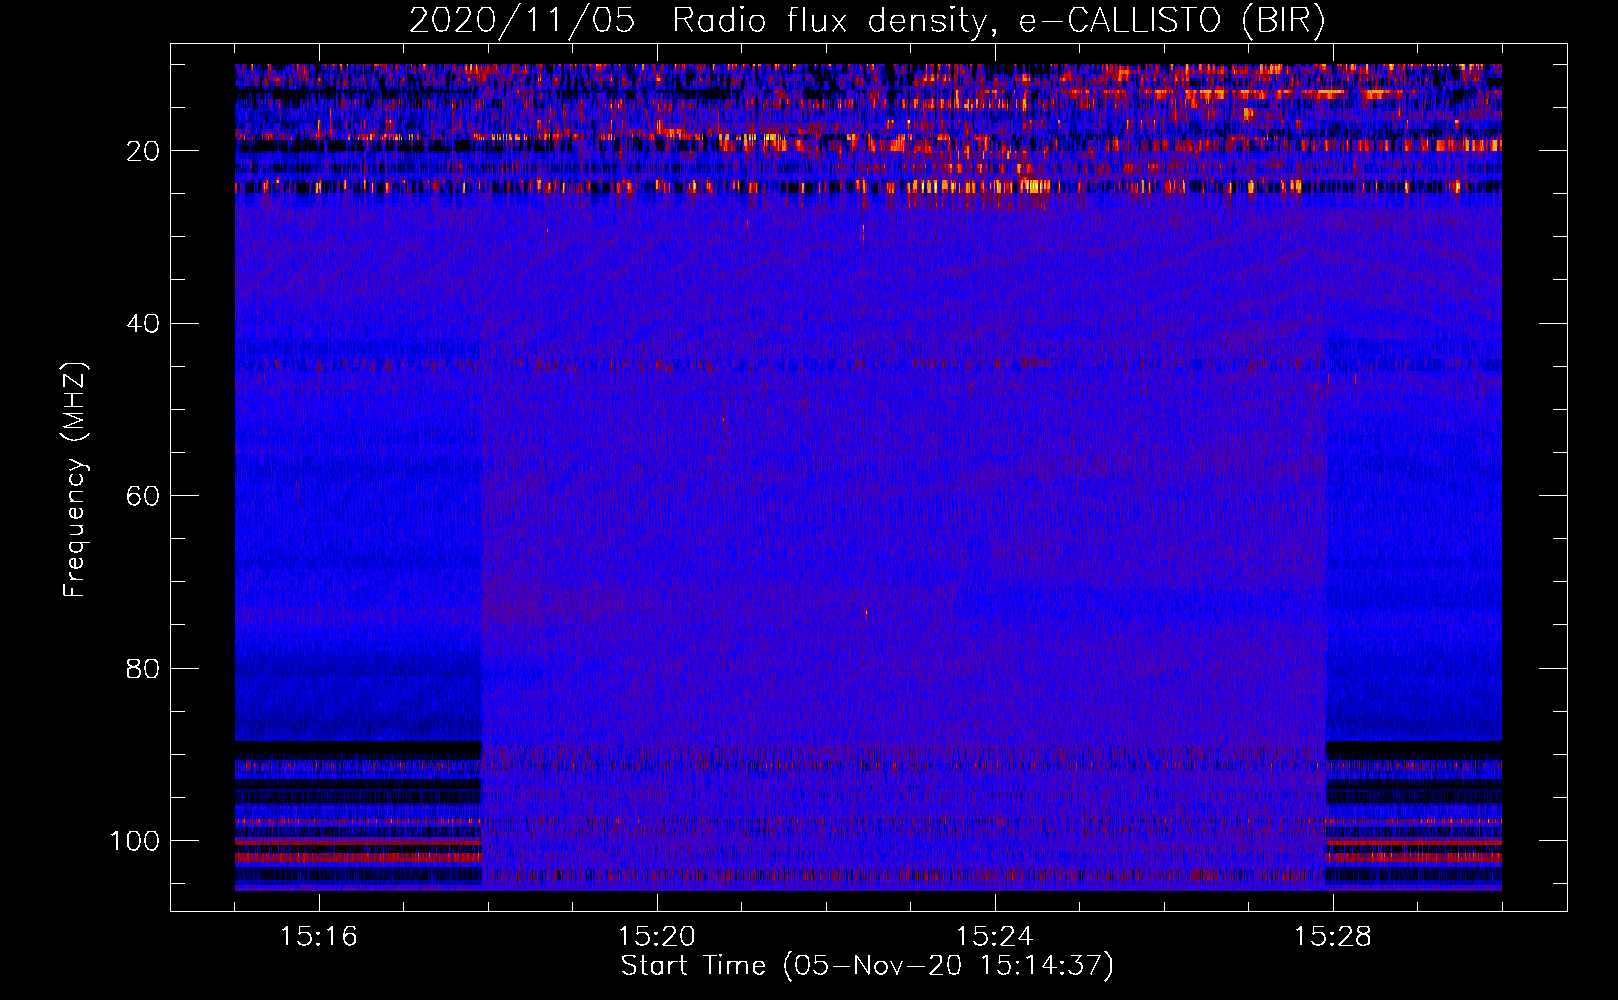Viewport: 1618px width, 1000px height.
Task: Click the '15:24' time tick label
Action: [995, 937]
